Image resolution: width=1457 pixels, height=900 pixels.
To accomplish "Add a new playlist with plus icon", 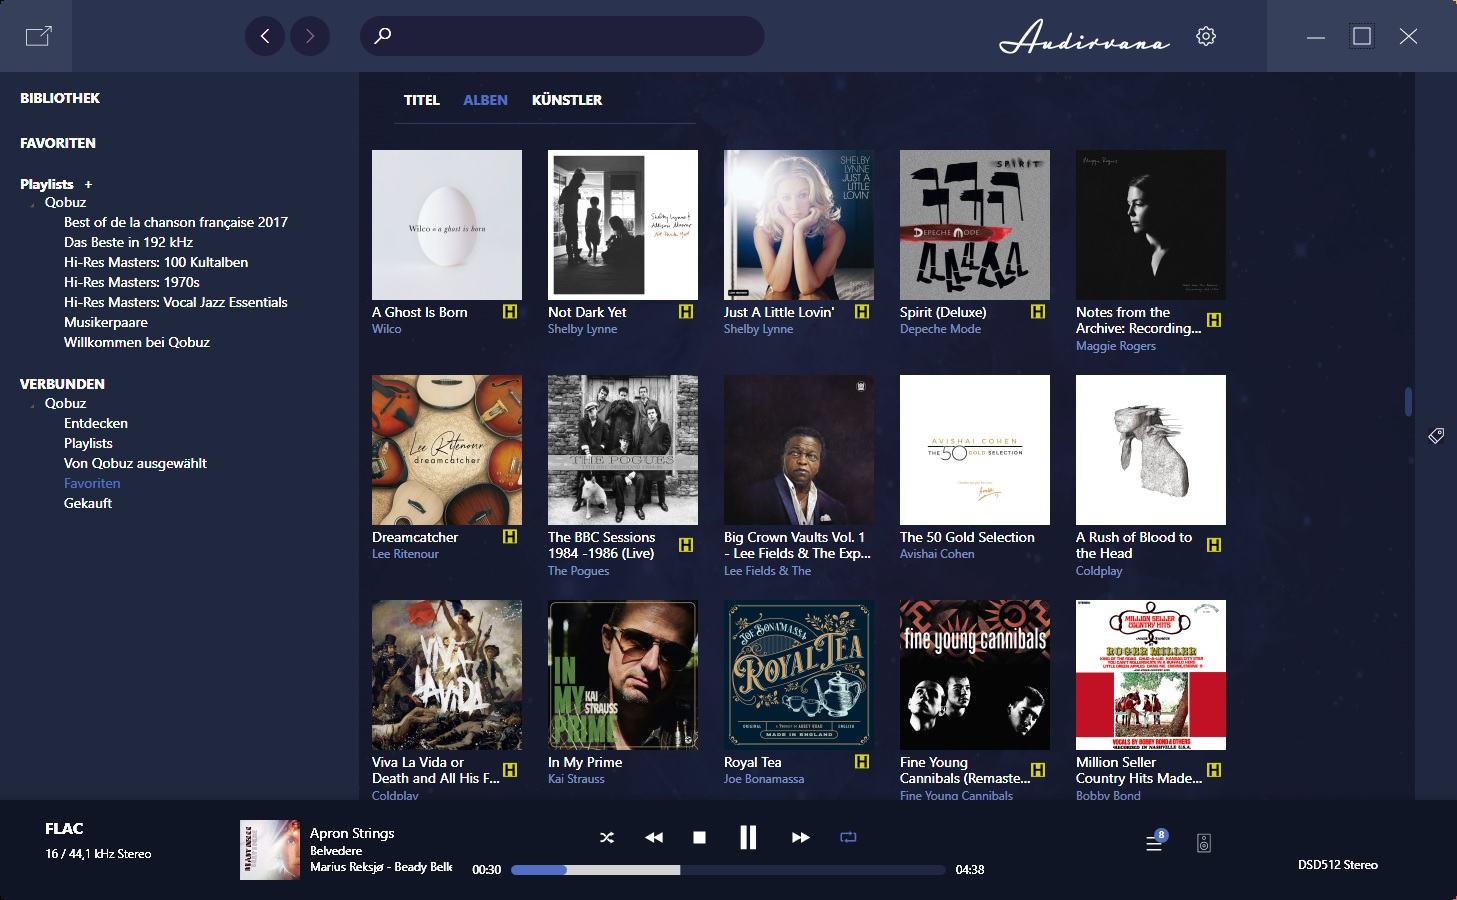I will (x=88, y=184).
